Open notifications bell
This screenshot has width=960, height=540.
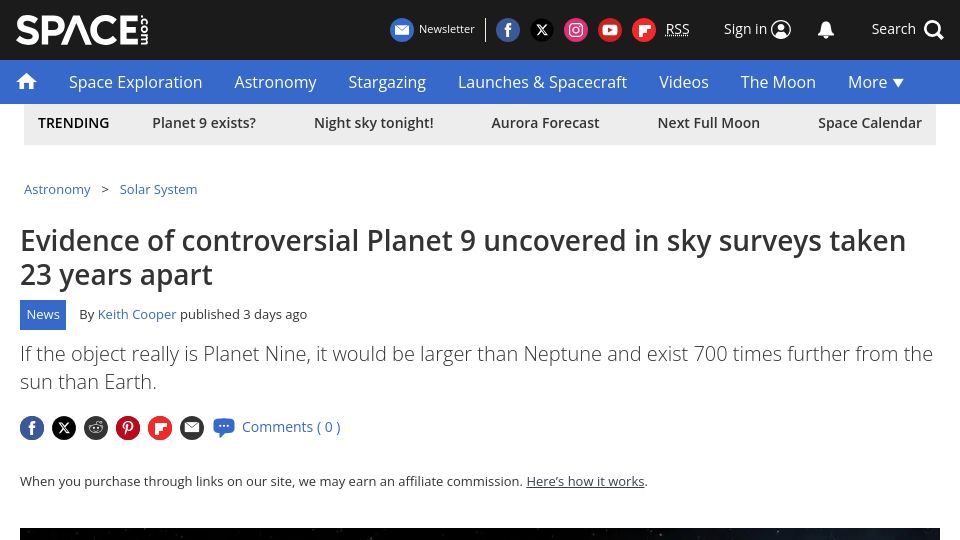tap(826, 29)
